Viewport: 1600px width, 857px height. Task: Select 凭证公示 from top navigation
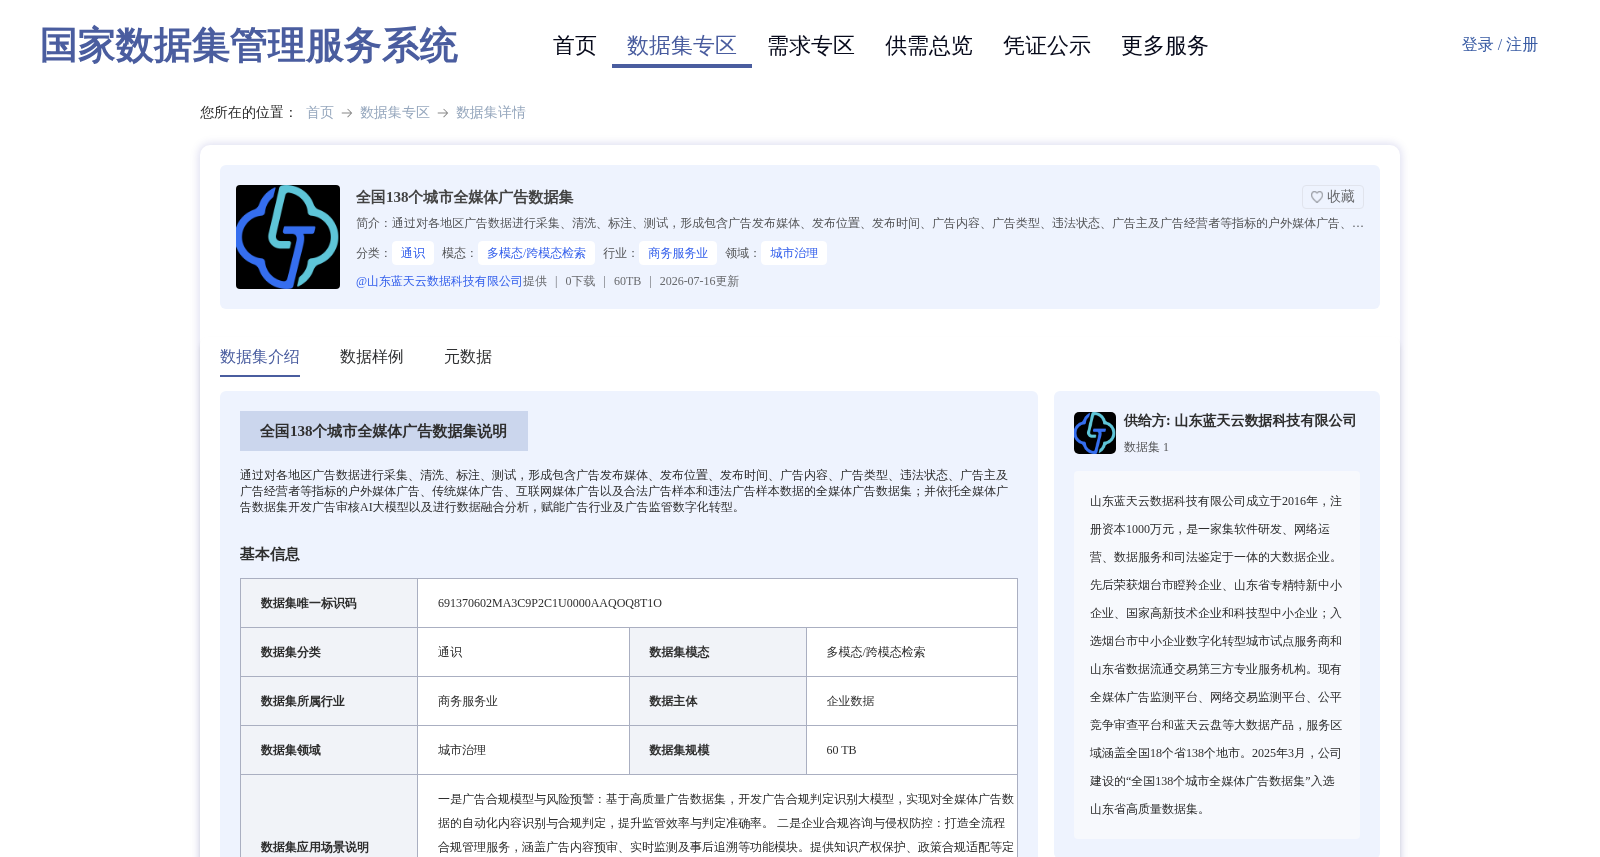coord(1047,46)
